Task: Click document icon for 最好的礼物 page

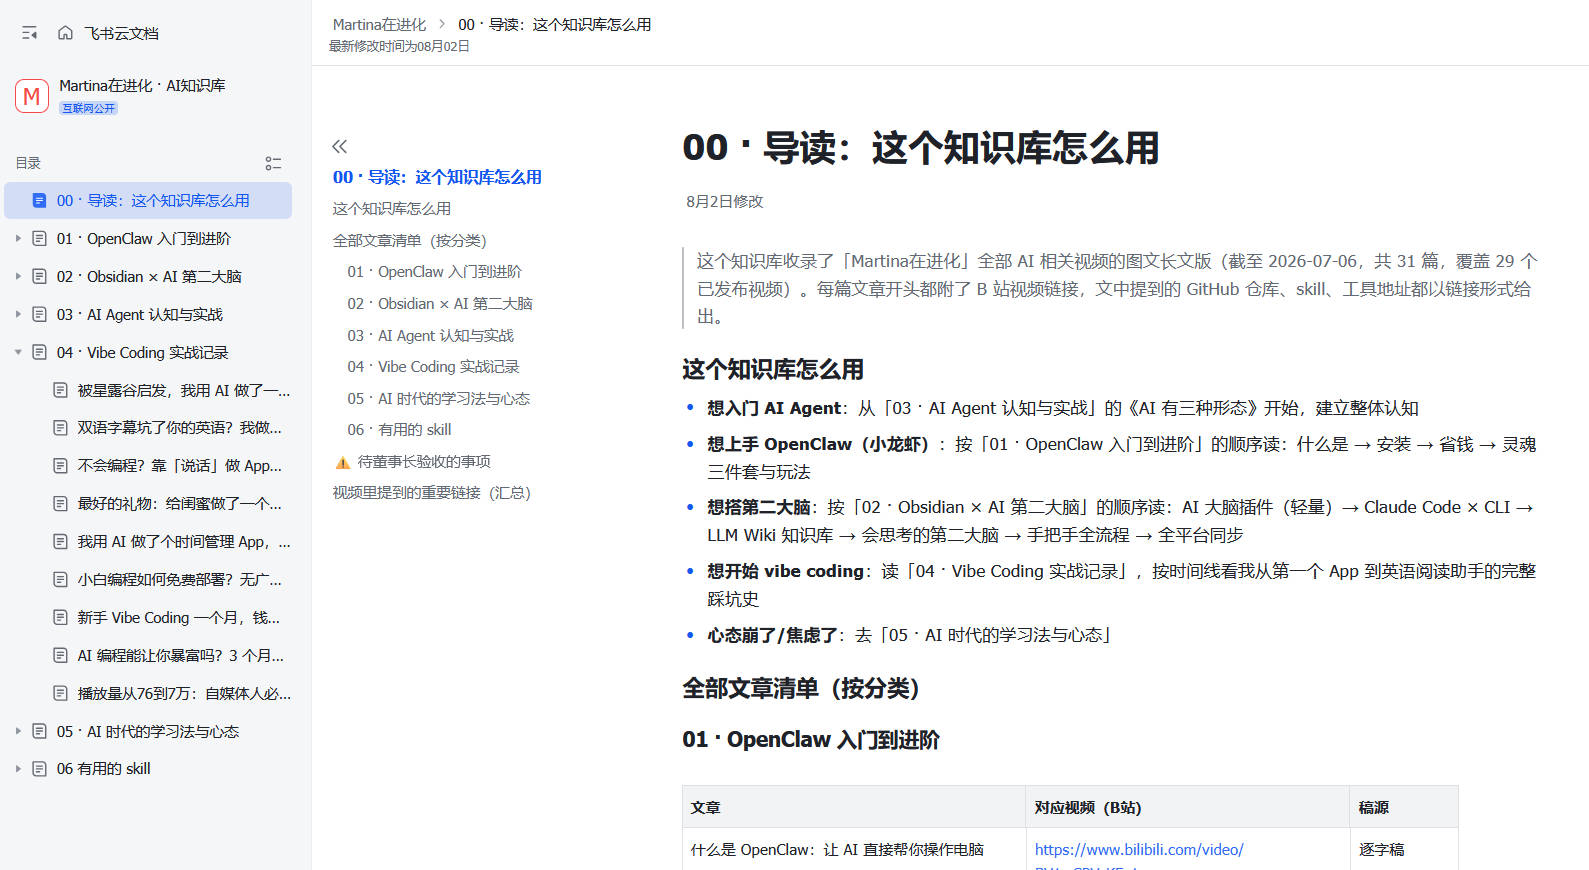Action: click(x=60, y=504)
